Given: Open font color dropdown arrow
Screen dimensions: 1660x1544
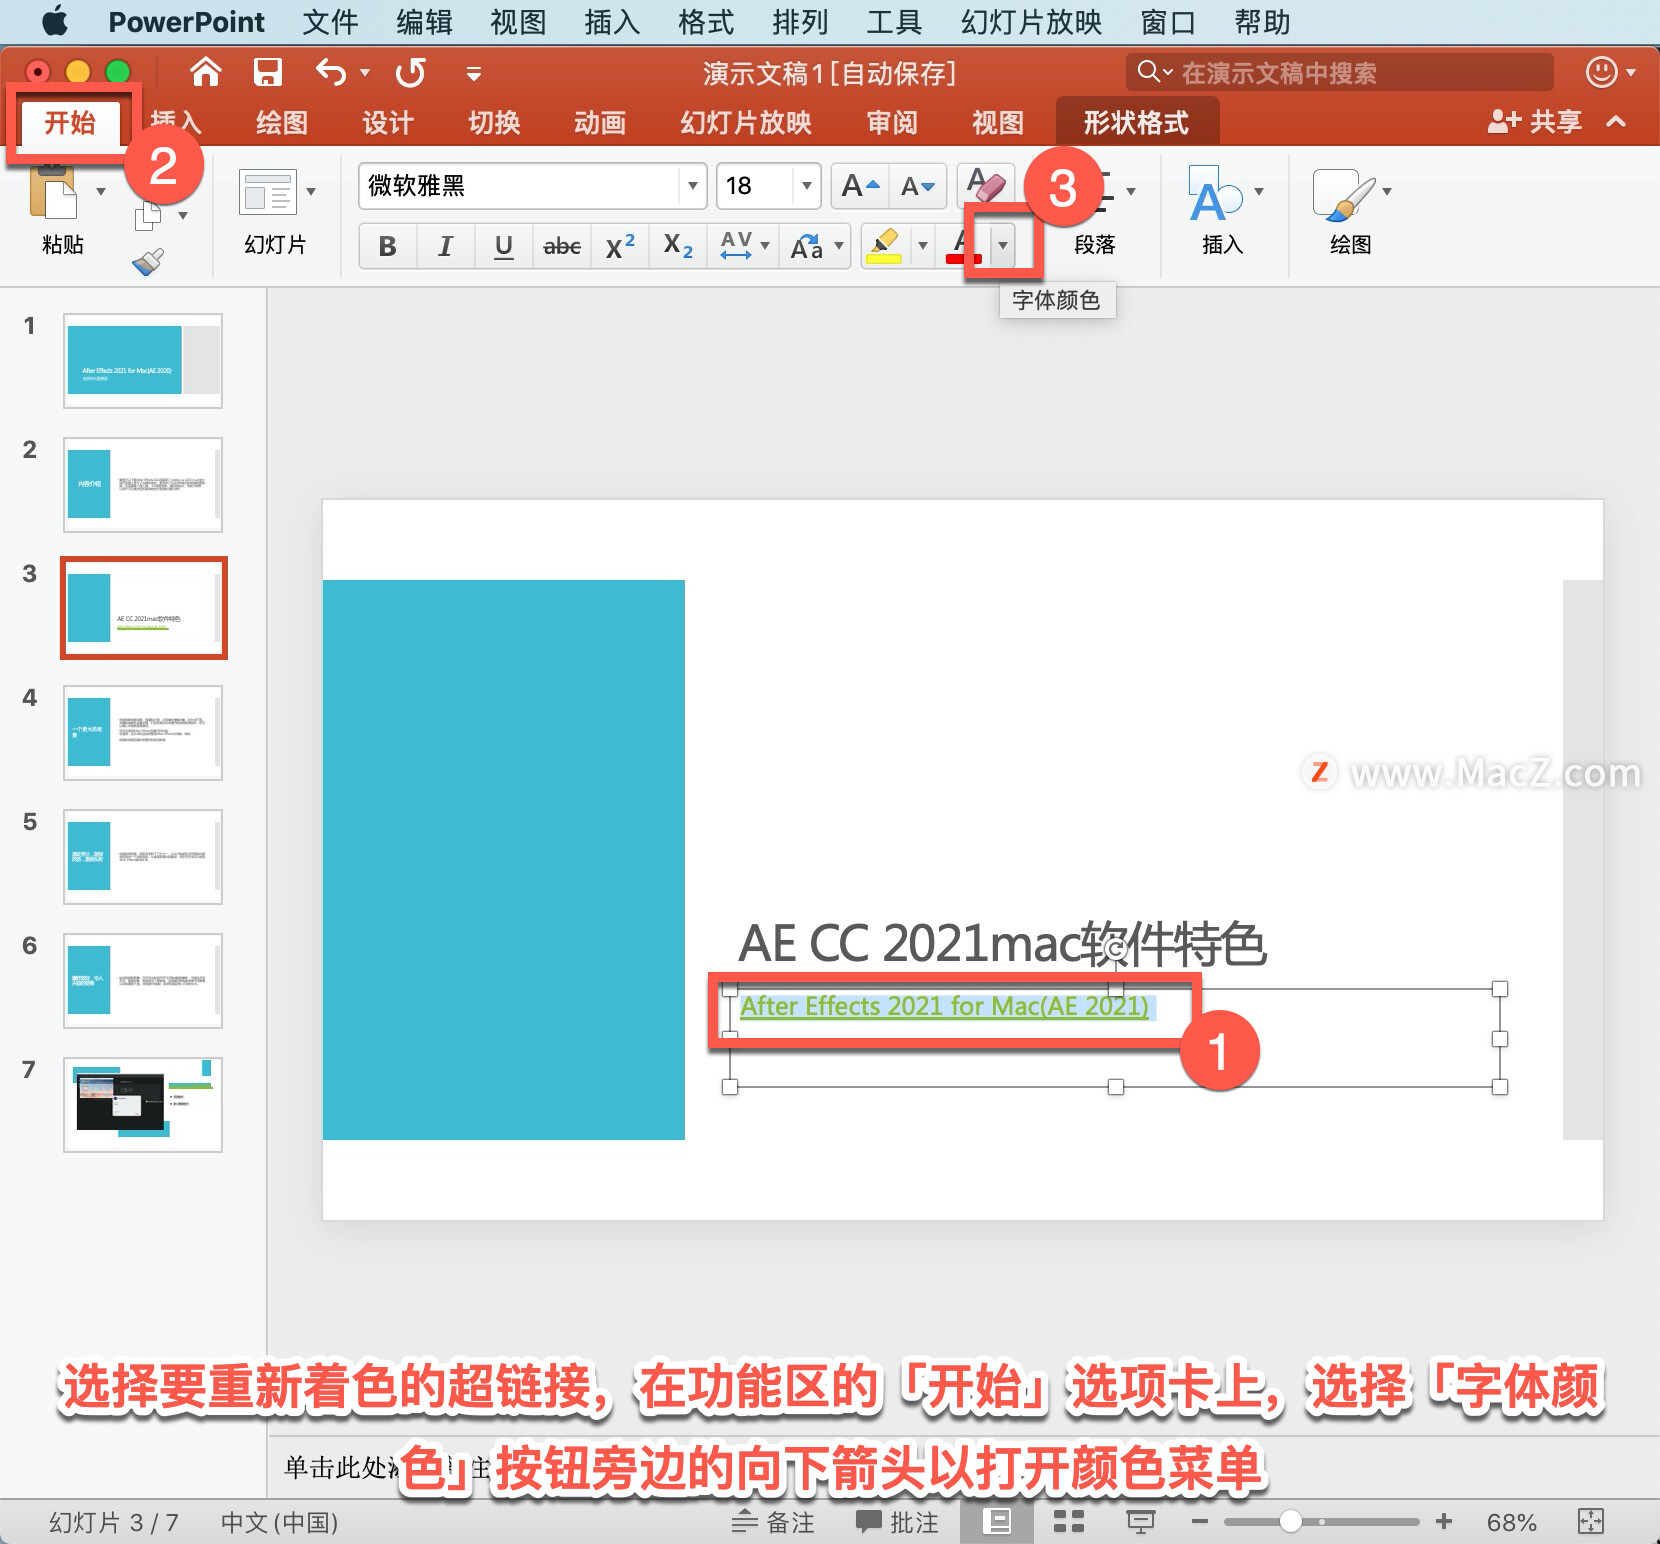Looking at the screenshot, I should pos(1002,245).
